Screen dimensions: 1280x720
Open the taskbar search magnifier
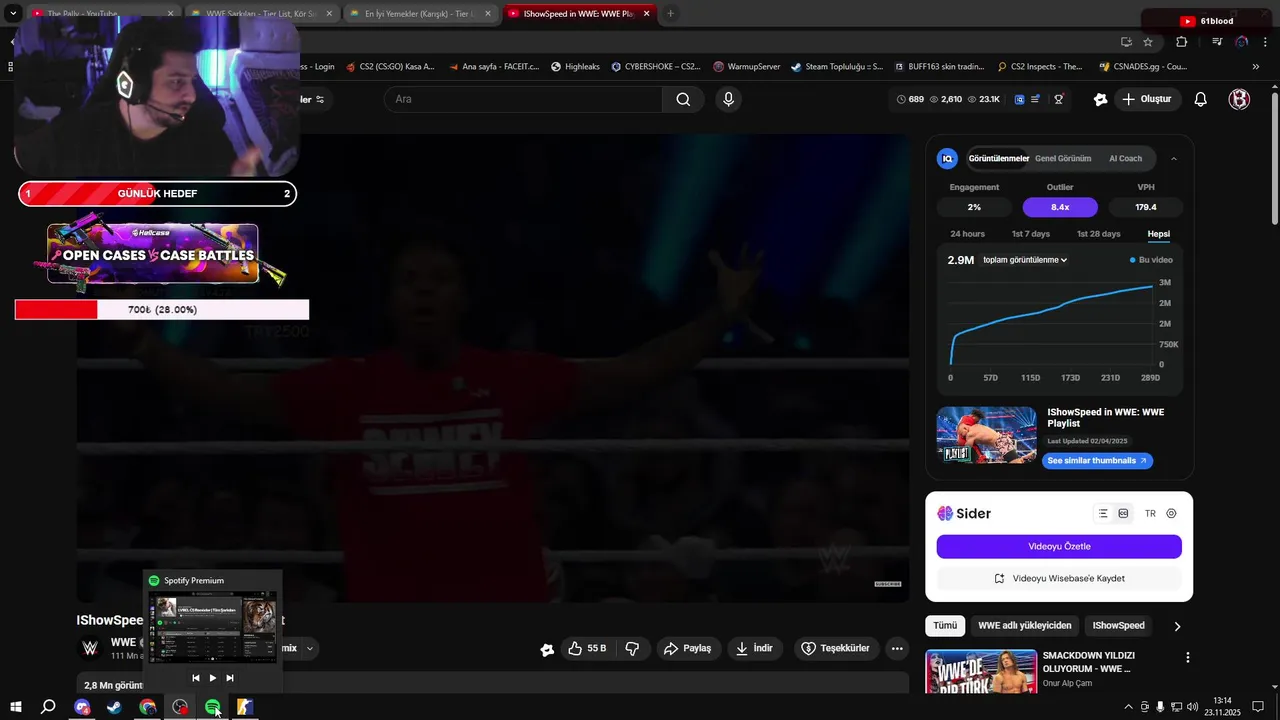coord(48,707)
